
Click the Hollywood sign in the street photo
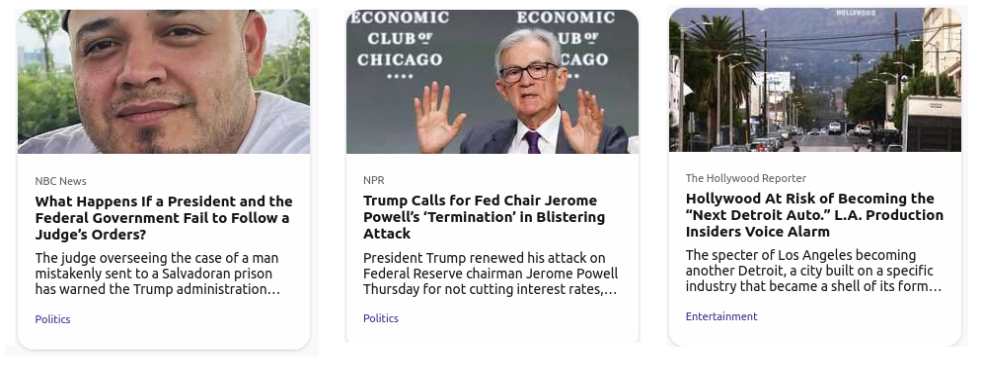[x=855, y=13]
